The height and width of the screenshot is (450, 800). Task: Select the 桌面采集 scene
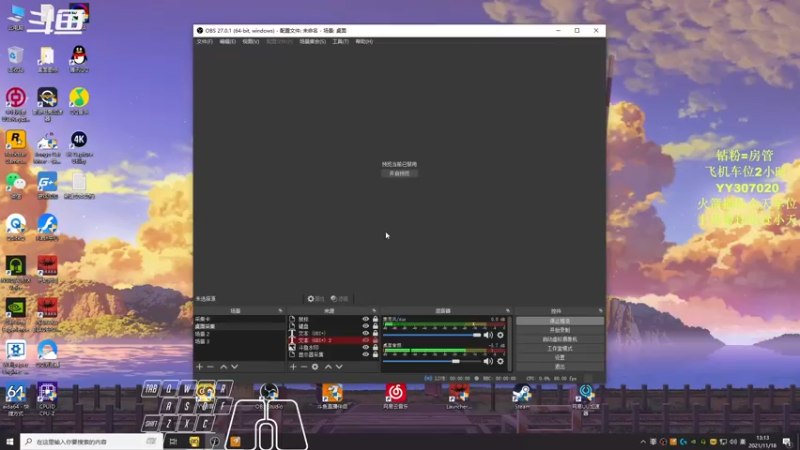pos(239,326)
